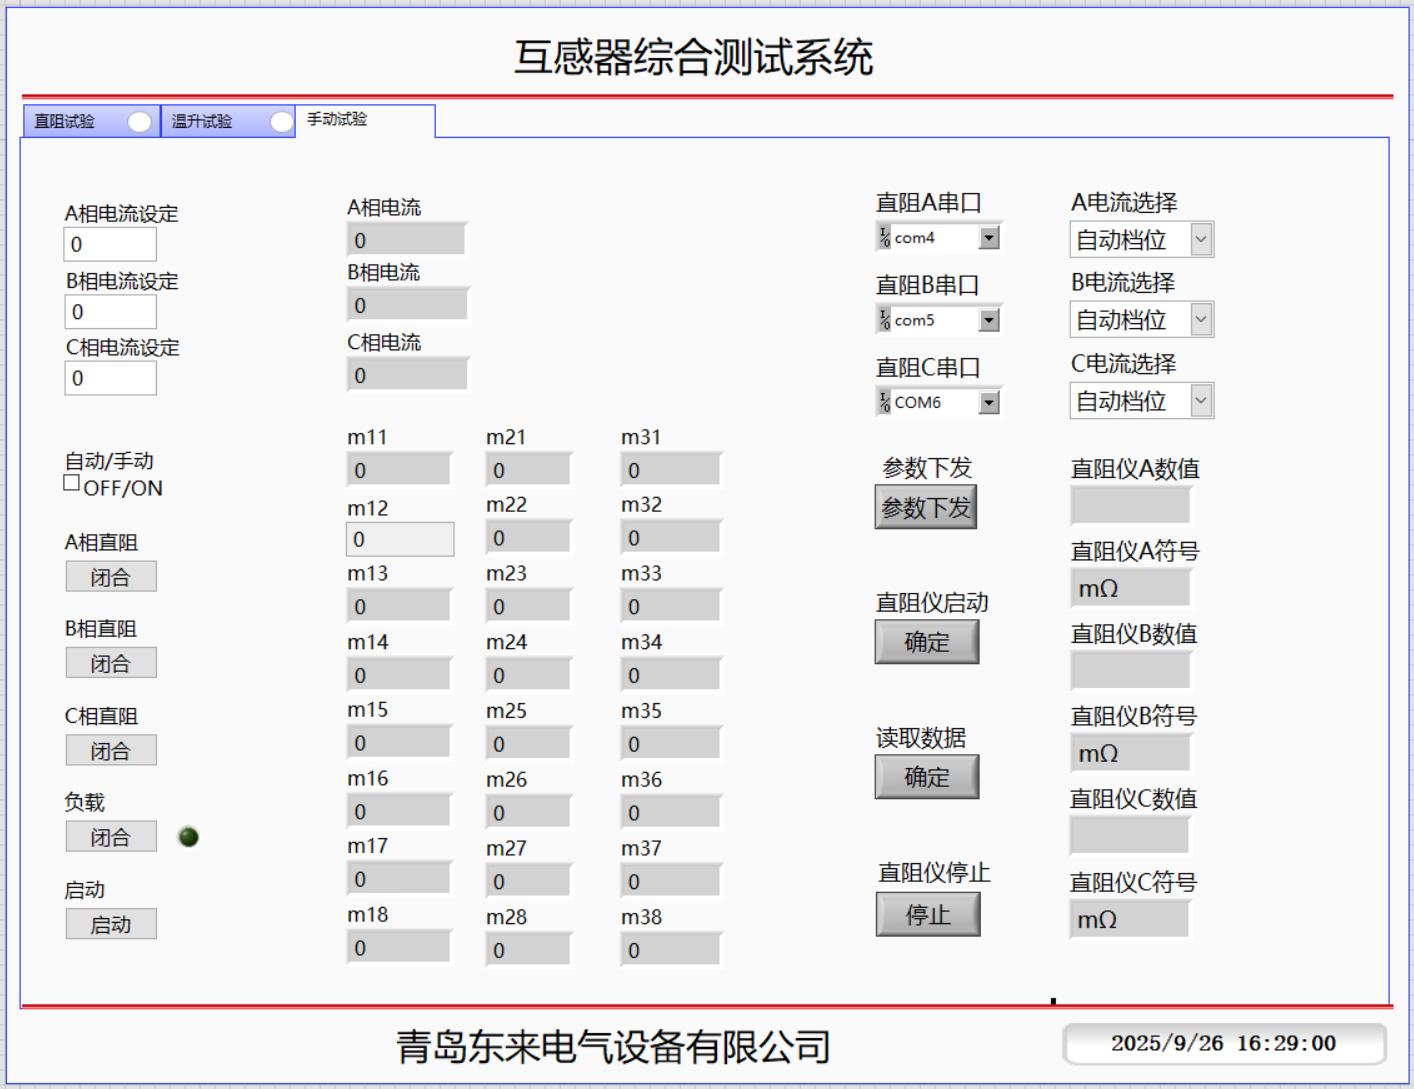Image resolution: width=1414 pixels, height=1089 pixels.
Task: Expand the A电流选择 自动档位 dropdown
Action: click(1201, 240)
